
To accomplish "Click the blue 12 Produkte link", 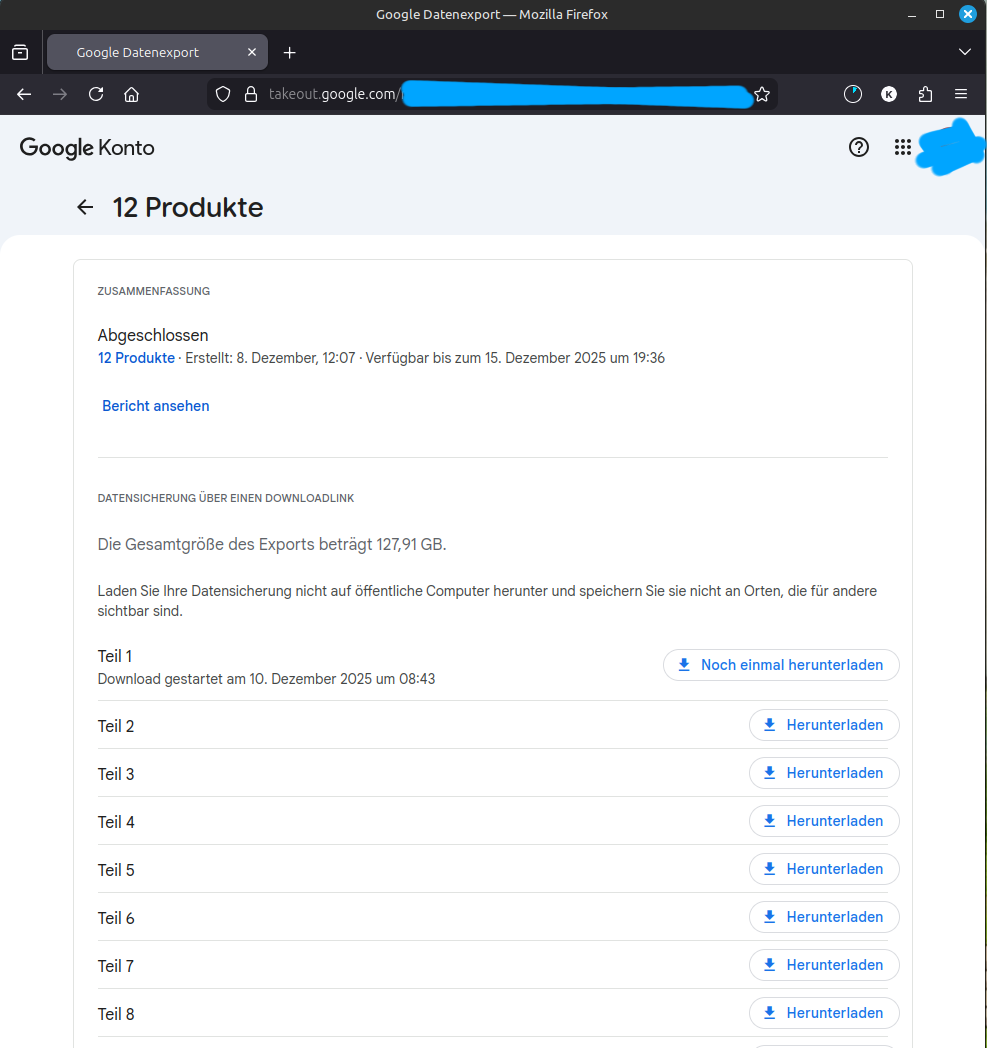I will [136, 358].
